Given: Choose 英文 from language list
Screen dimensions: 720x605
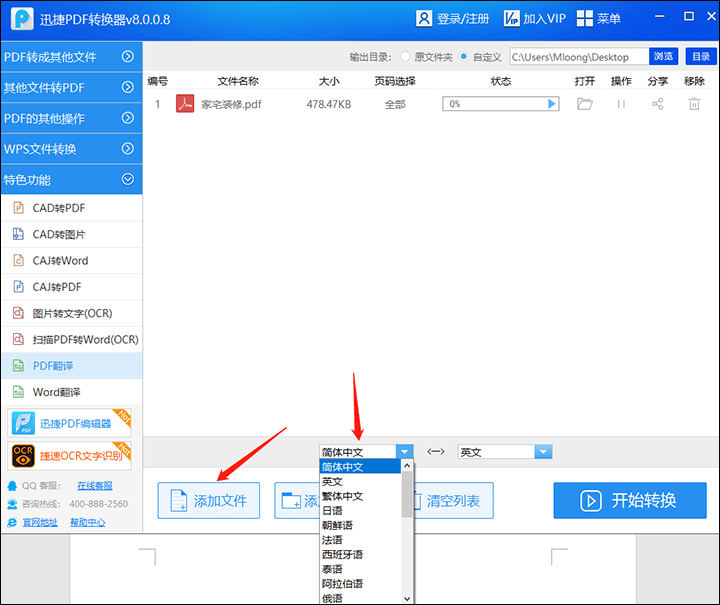Looking at the screenshot, I should [360, 482].
